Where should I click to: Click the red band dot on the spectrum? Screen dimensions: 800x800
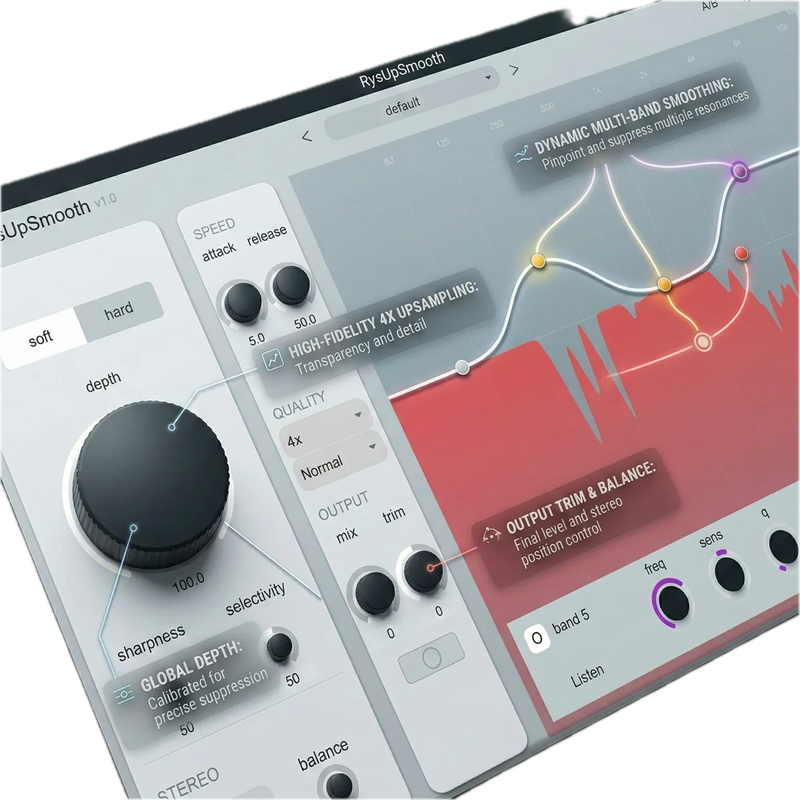pos(741,254)
